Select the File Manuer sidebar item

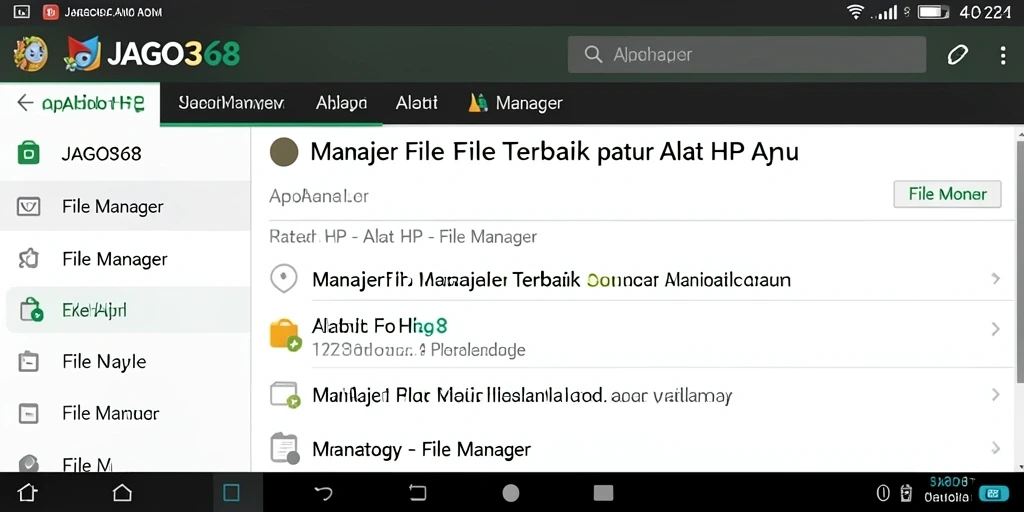point(125,413)
